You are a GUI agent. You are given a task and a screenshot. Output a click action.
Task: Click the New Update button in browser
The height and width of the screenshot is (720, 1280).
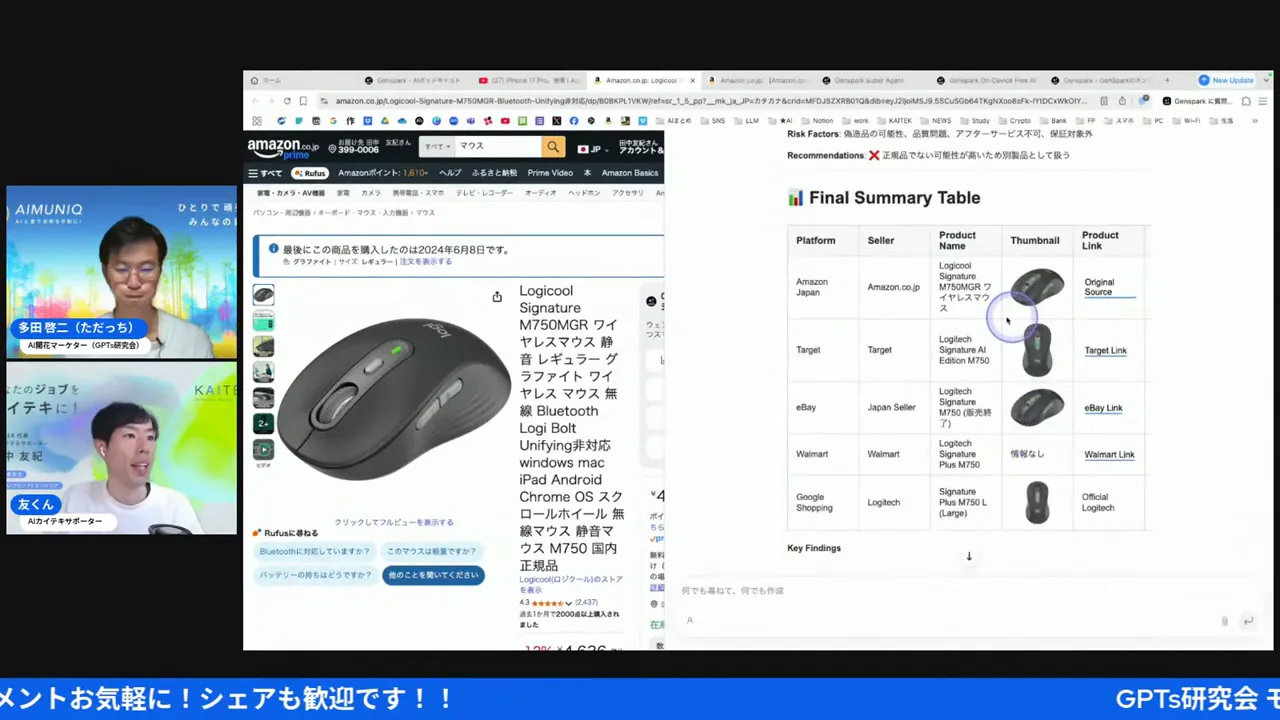1227,80
